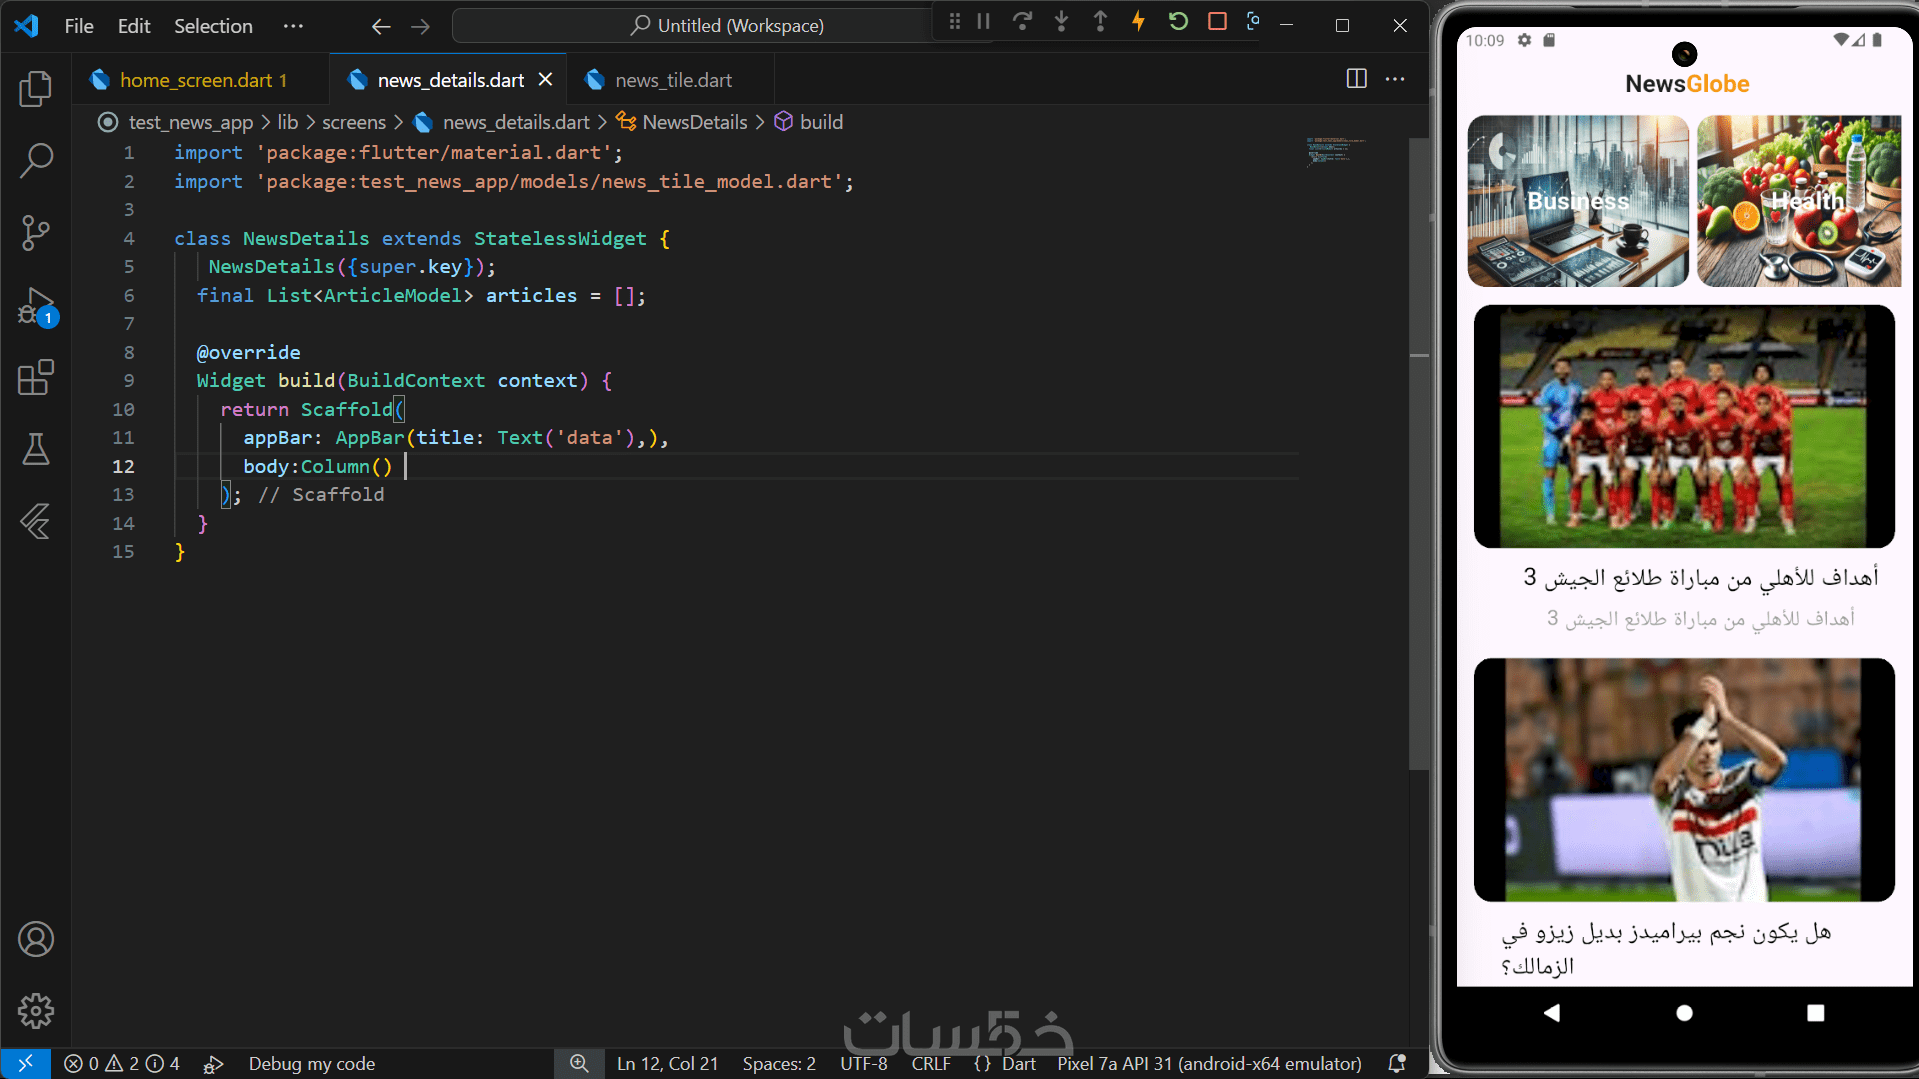The width and height of the screenshot is (1919, 1079).
Task: Select device Pixel 7a API 31
Action: (x=1209, y=1063)
